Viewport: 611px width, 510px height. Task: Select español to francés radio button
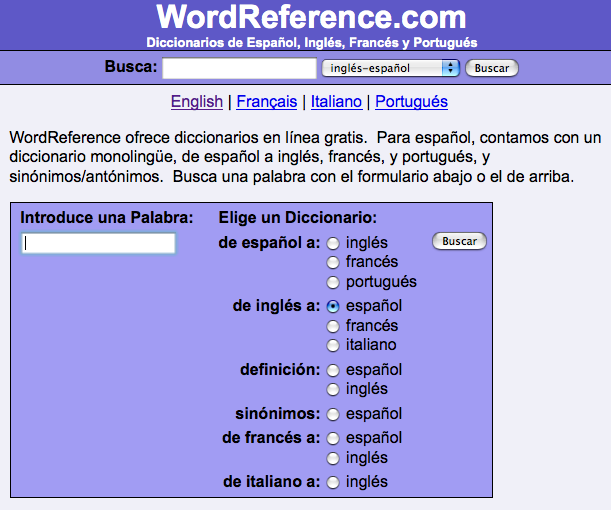333,262
